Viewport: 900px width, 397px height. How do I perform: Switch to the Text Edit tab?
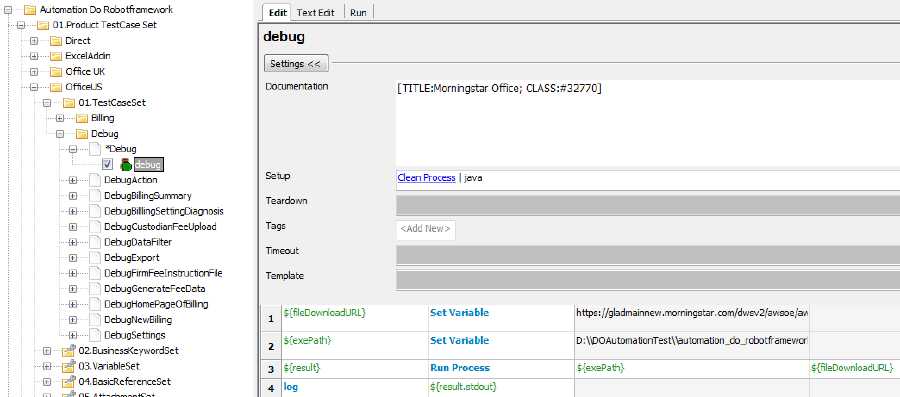pyautogui.click(x=316, y=12)
